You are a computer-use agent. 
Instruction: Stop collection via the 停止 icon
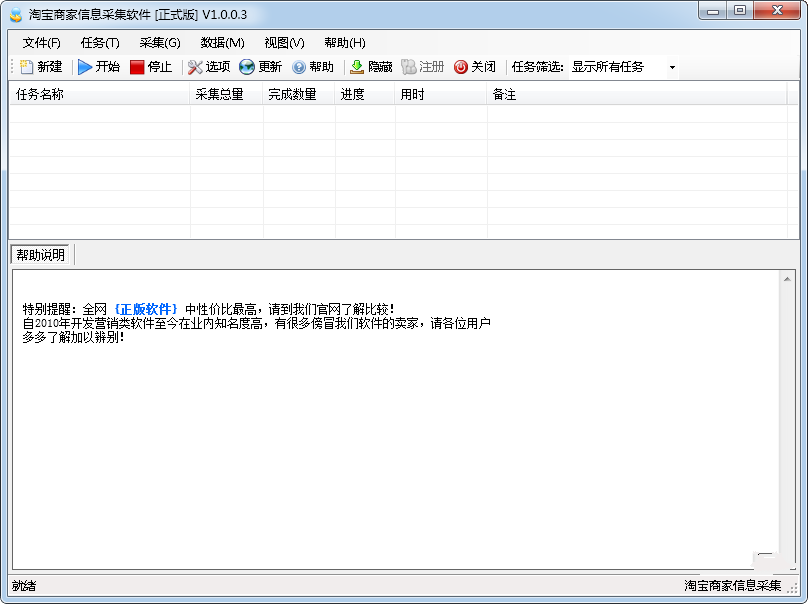[152, 67]
